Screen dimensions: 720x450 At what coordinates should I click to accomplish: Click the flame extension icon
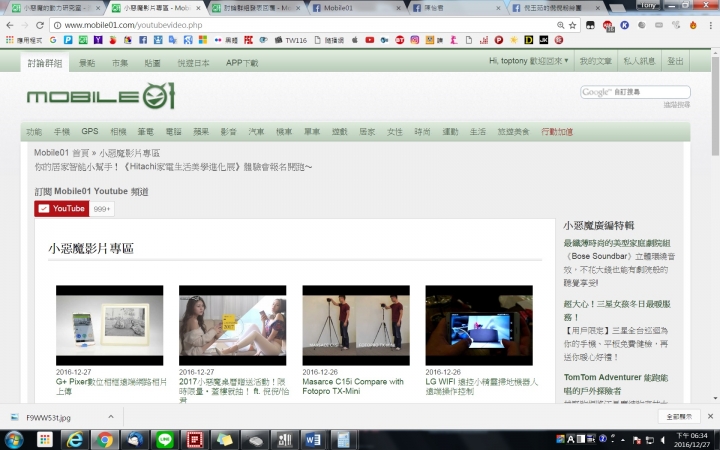693,25
